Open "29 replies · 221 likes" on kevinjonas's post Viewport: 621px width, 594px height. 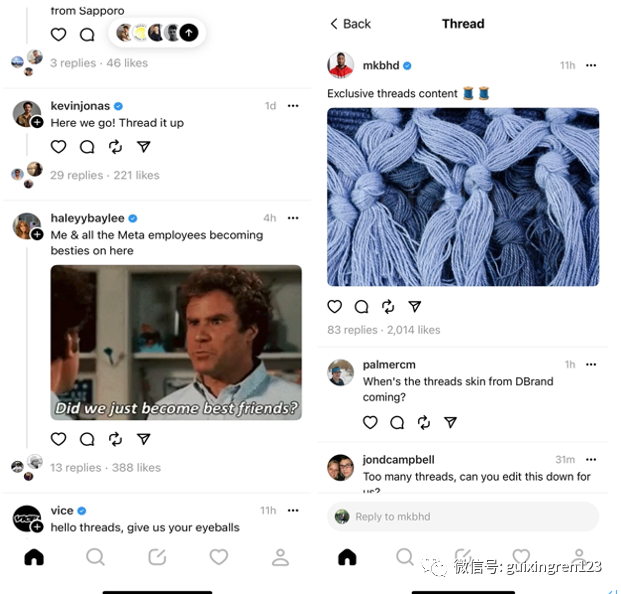point(105,175)
